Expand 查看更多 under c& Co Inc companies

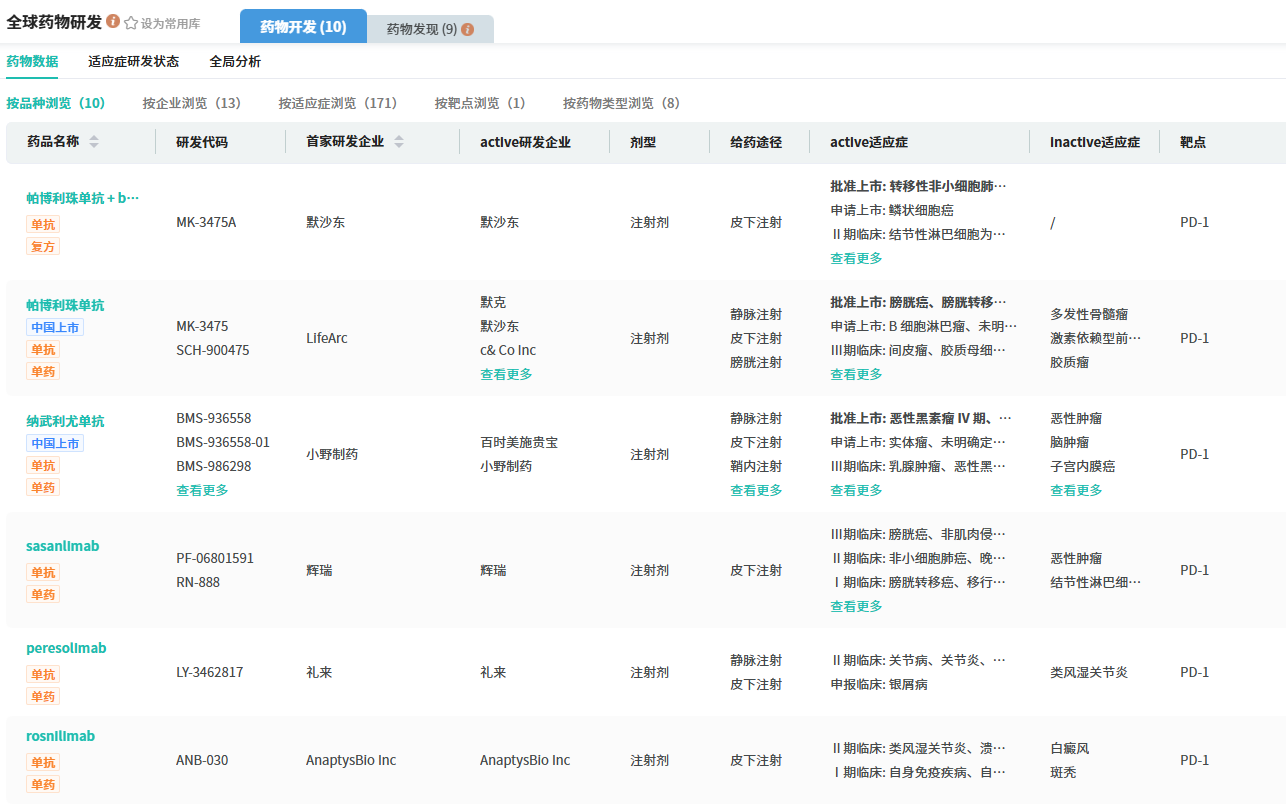click(506, 374)
